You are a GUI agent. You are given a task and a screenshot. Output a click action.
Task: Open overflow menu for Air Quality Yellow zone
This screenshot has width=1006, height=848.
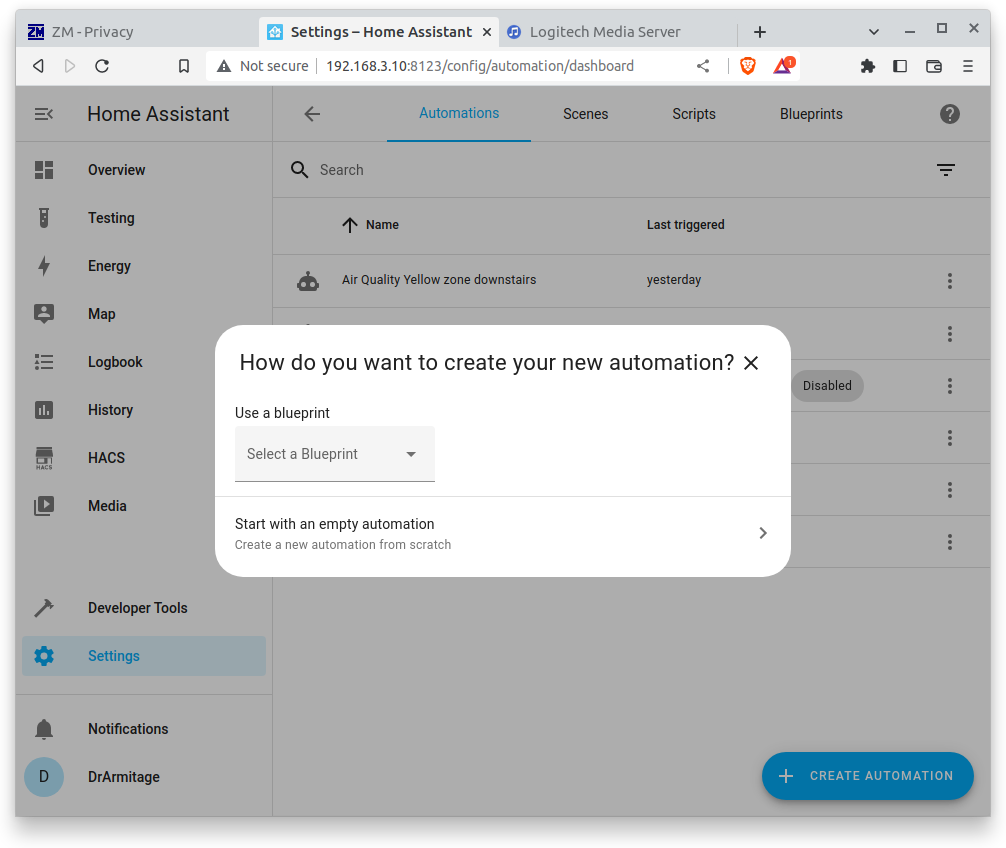[x=950, y=281]
